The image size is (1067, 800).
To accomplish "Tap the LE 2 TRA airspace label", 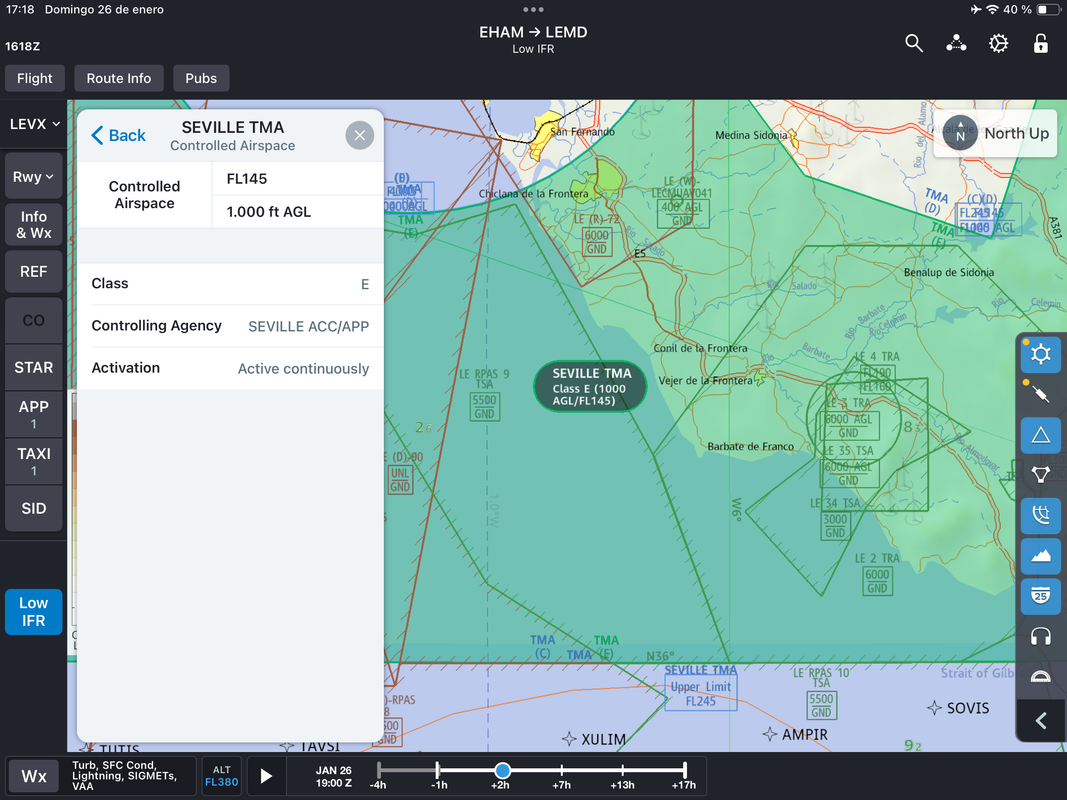I will click(x=877, y=573).
